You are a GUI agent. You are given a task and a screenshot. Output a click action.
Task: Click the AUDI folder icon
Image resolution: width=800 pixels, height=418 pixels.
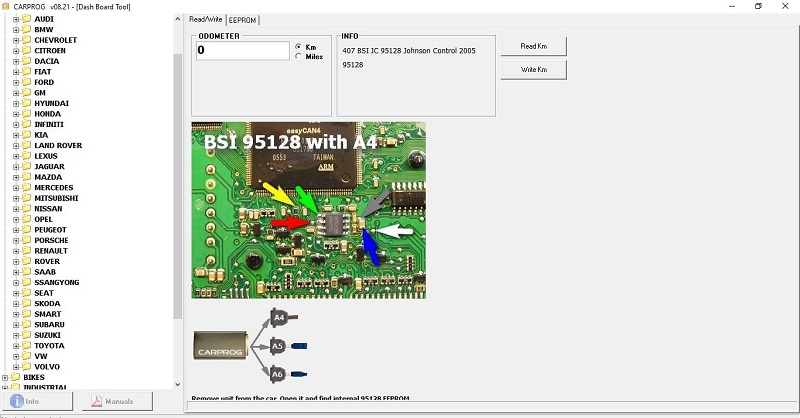pos(27,19)
